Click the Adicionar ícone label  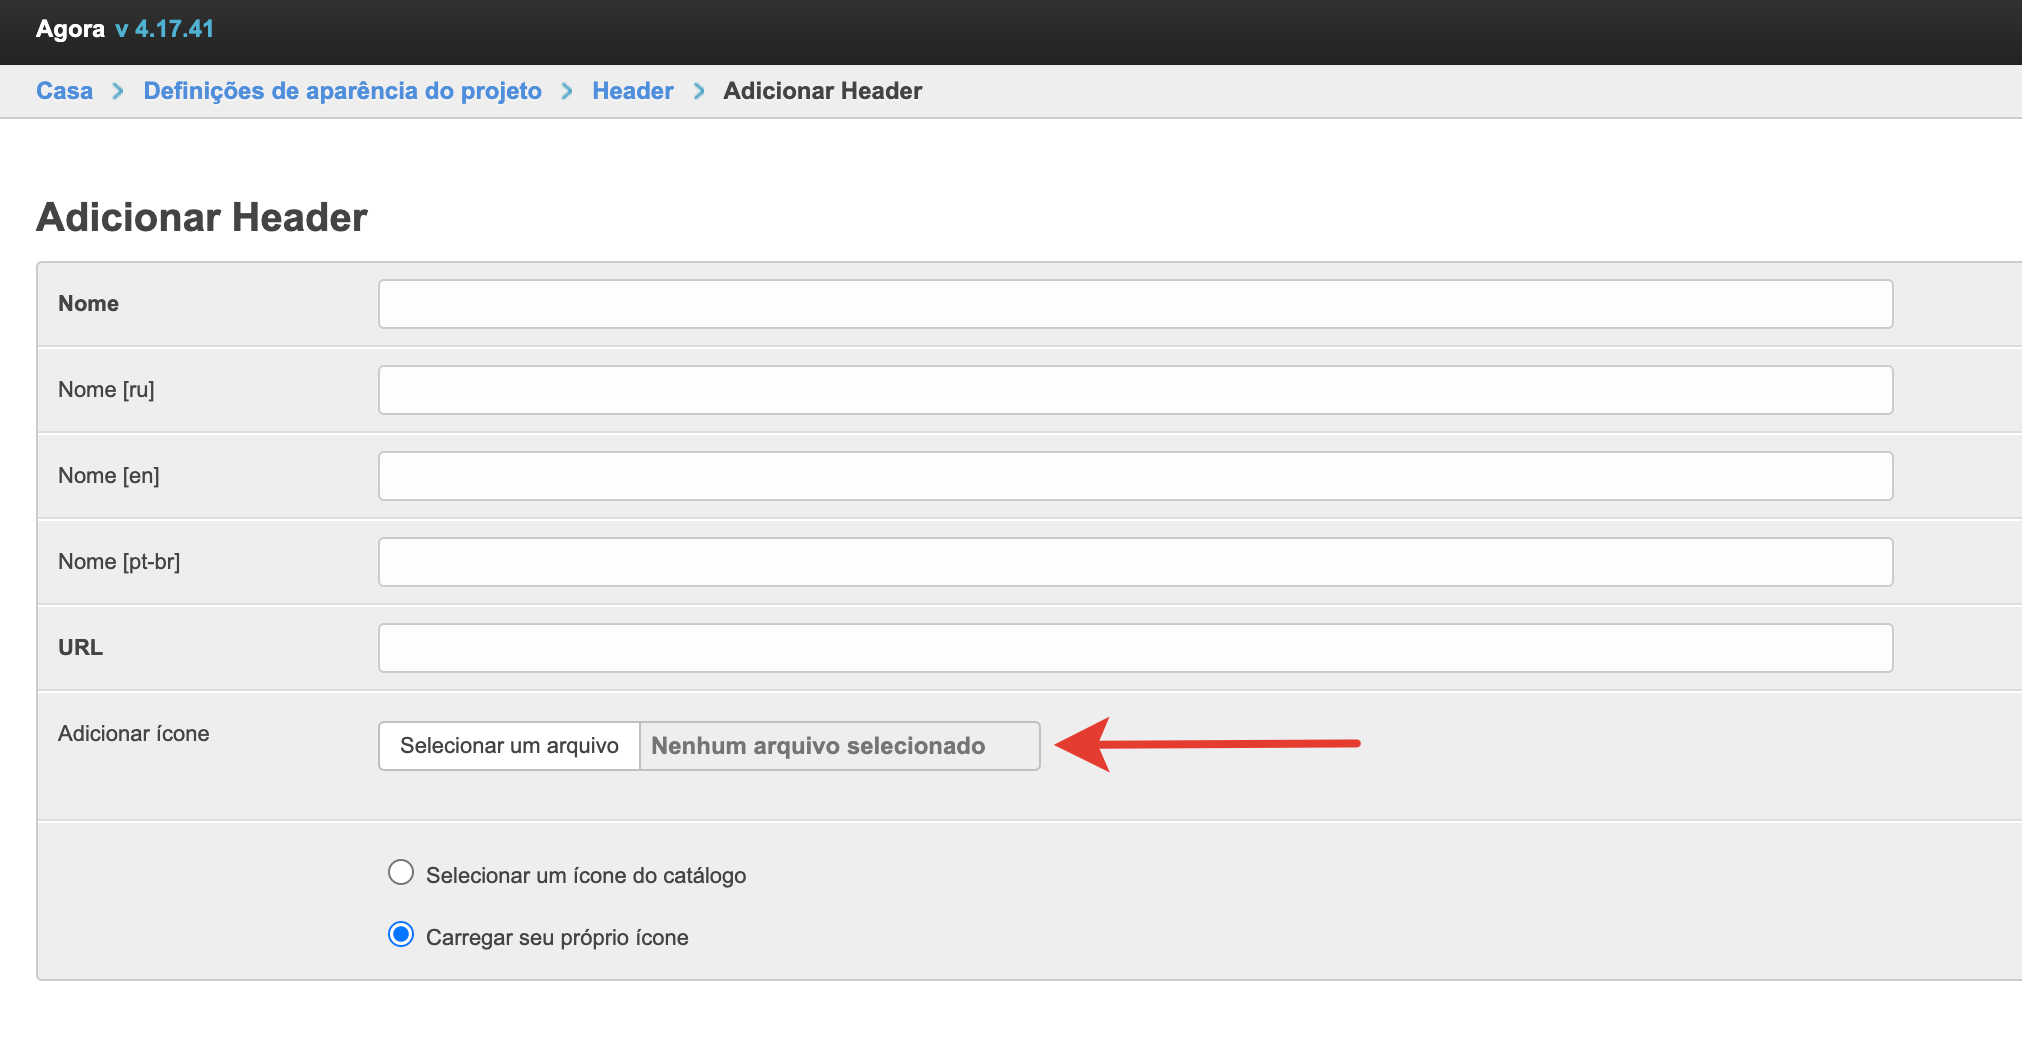coord(134,734)
